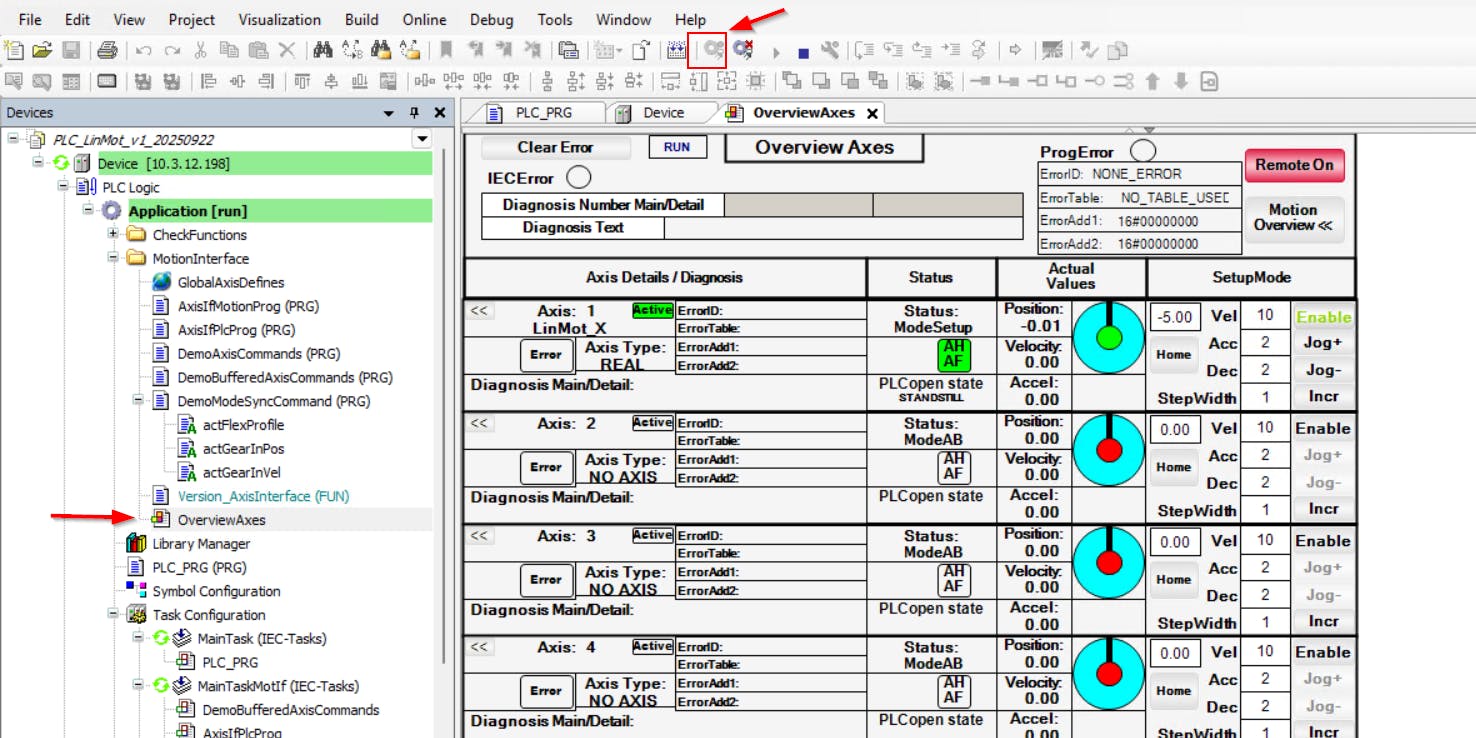Screen dimensions: 1476x738
Task: Click the Open Project folder icon
Action: tap(41, 49)
